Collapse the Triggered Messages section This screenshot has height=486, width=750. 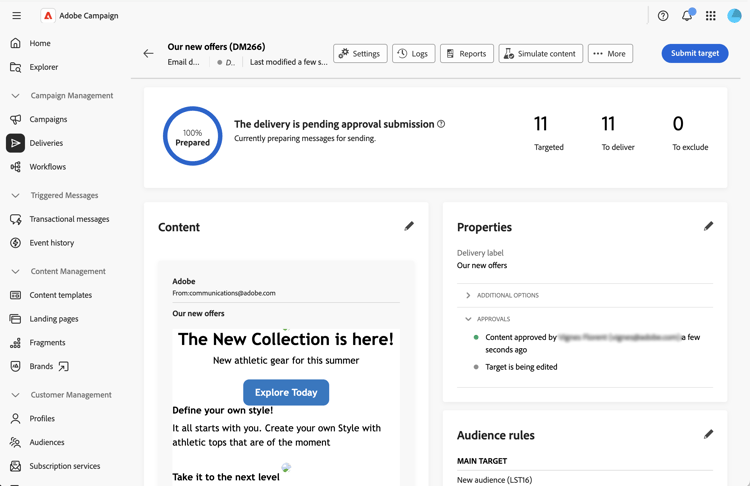(x=15, y=195)
